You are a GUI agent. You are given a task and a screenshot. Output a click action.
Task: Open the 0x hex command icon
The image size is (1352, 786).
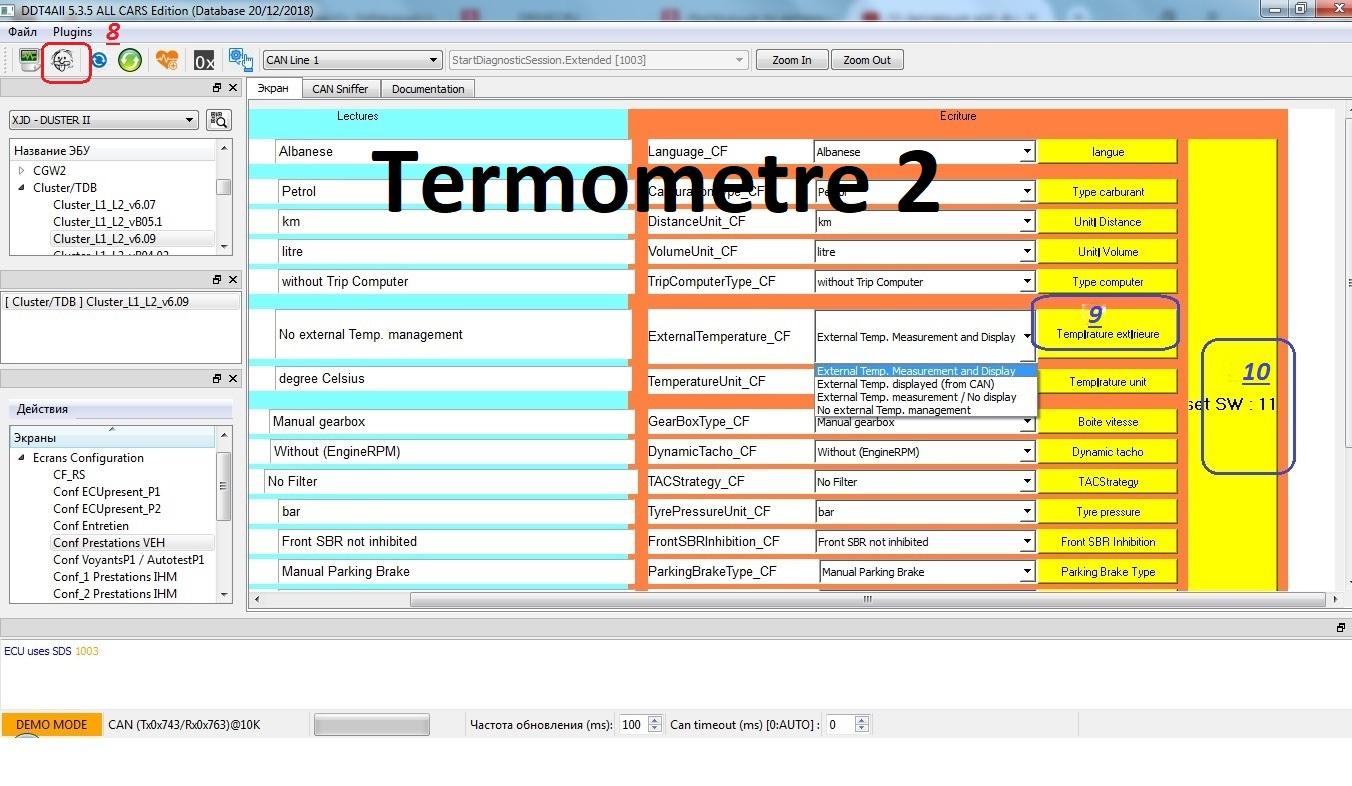pyautogui.click(x=204, y=61)
